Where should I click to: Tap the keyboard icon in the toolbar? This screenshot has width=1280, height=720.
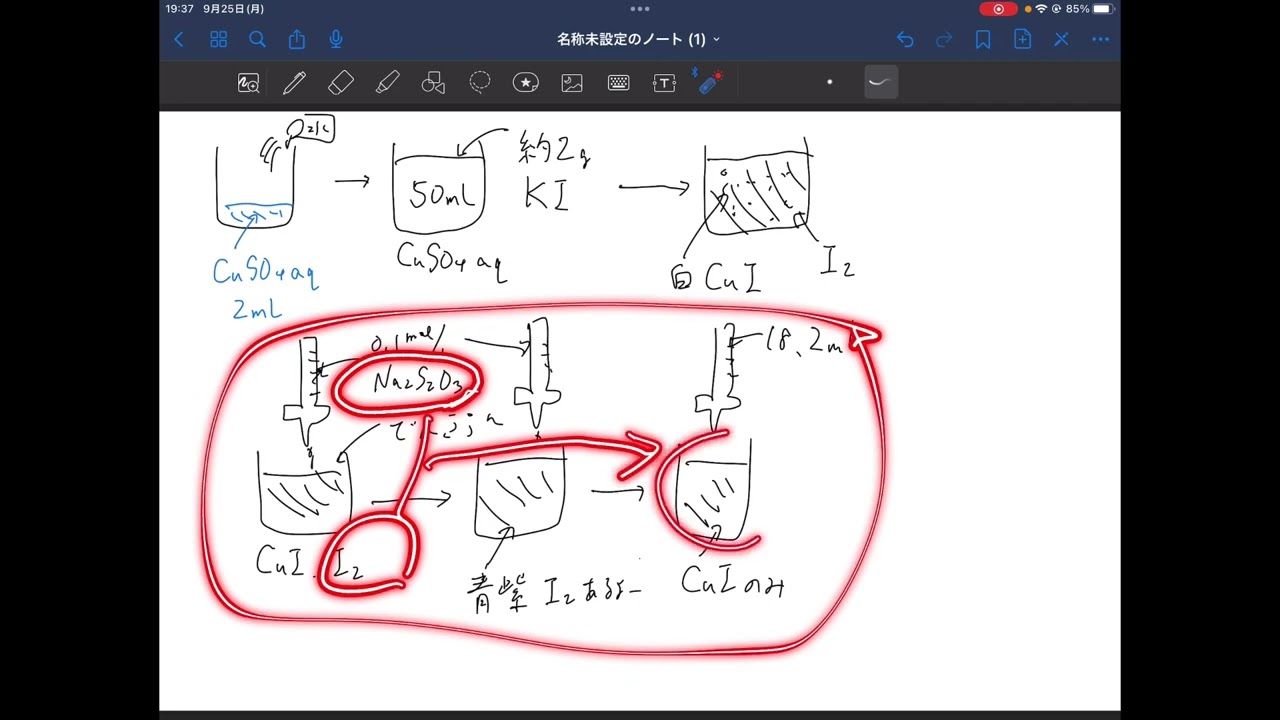point(618,83)
